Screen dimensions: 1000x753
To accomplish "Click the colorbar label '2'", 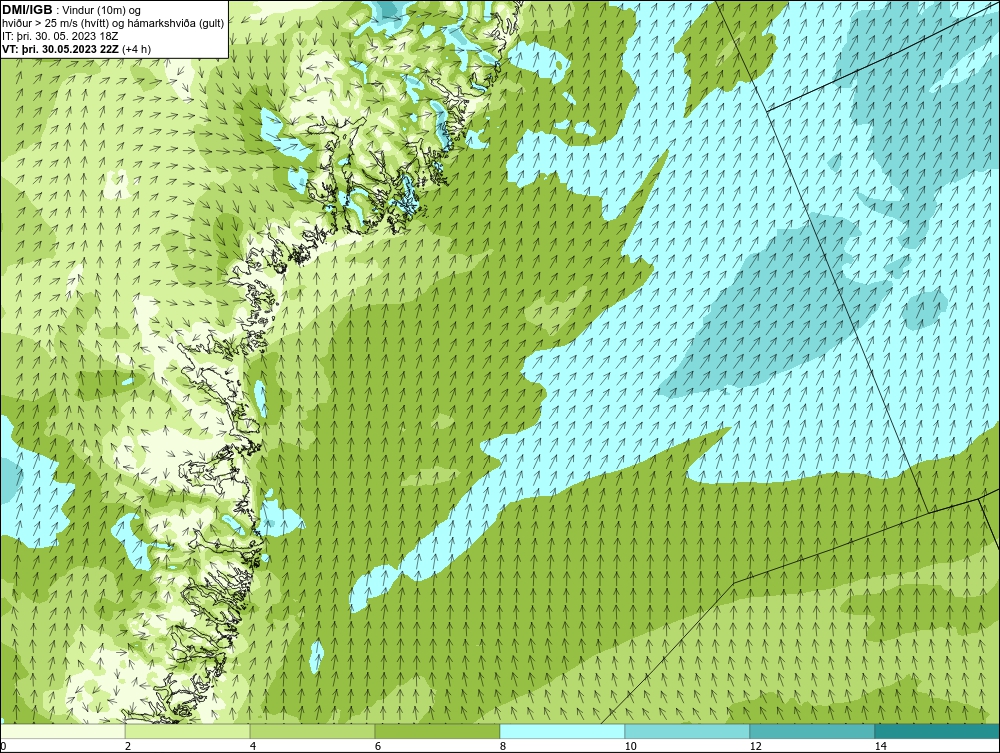I will click(128, 746).
